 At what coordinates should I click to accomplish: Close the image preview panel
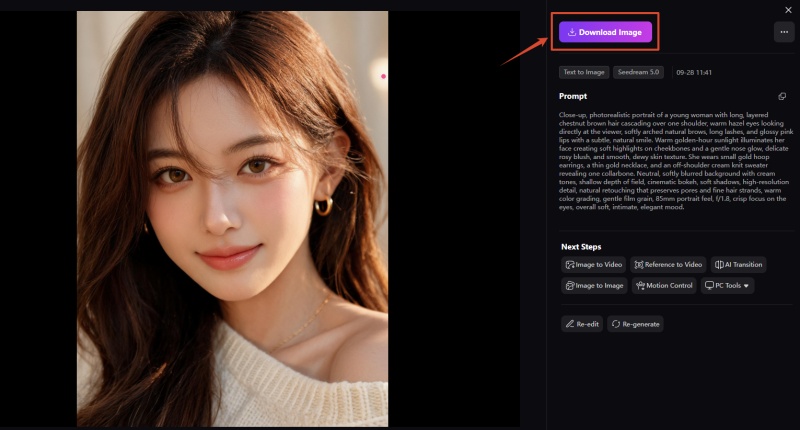coord(788,10)
